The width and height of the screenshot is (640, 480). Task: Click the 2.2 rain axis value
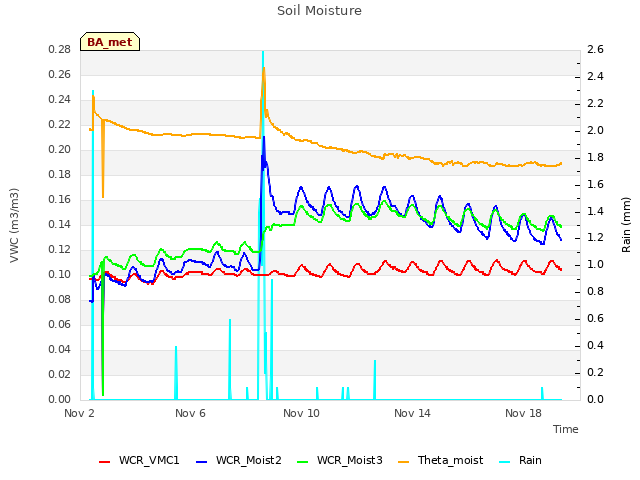click(x=595, y=104)
